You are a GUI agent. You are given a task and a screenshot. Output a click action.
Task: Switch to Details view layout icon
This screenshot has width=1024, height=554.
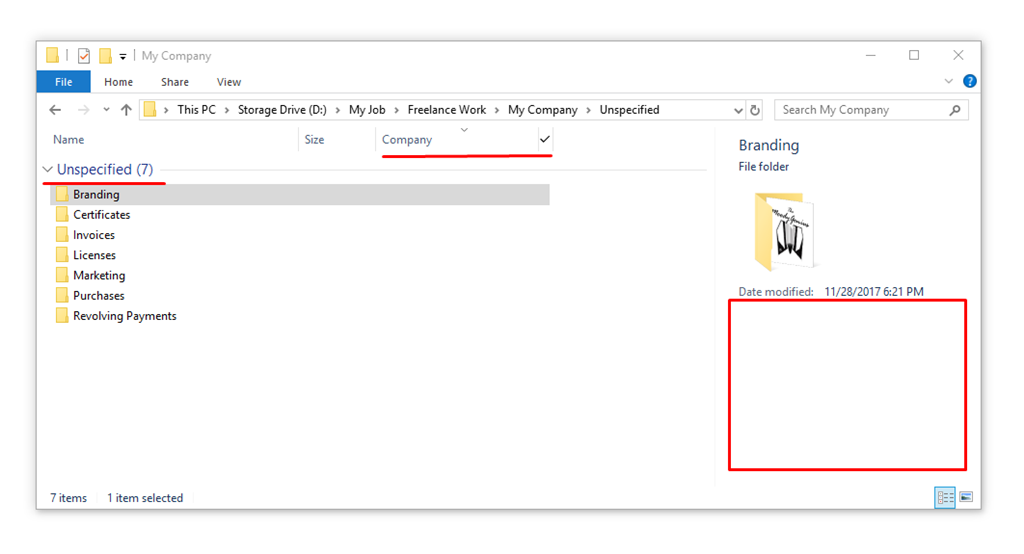tap(944, 498)
